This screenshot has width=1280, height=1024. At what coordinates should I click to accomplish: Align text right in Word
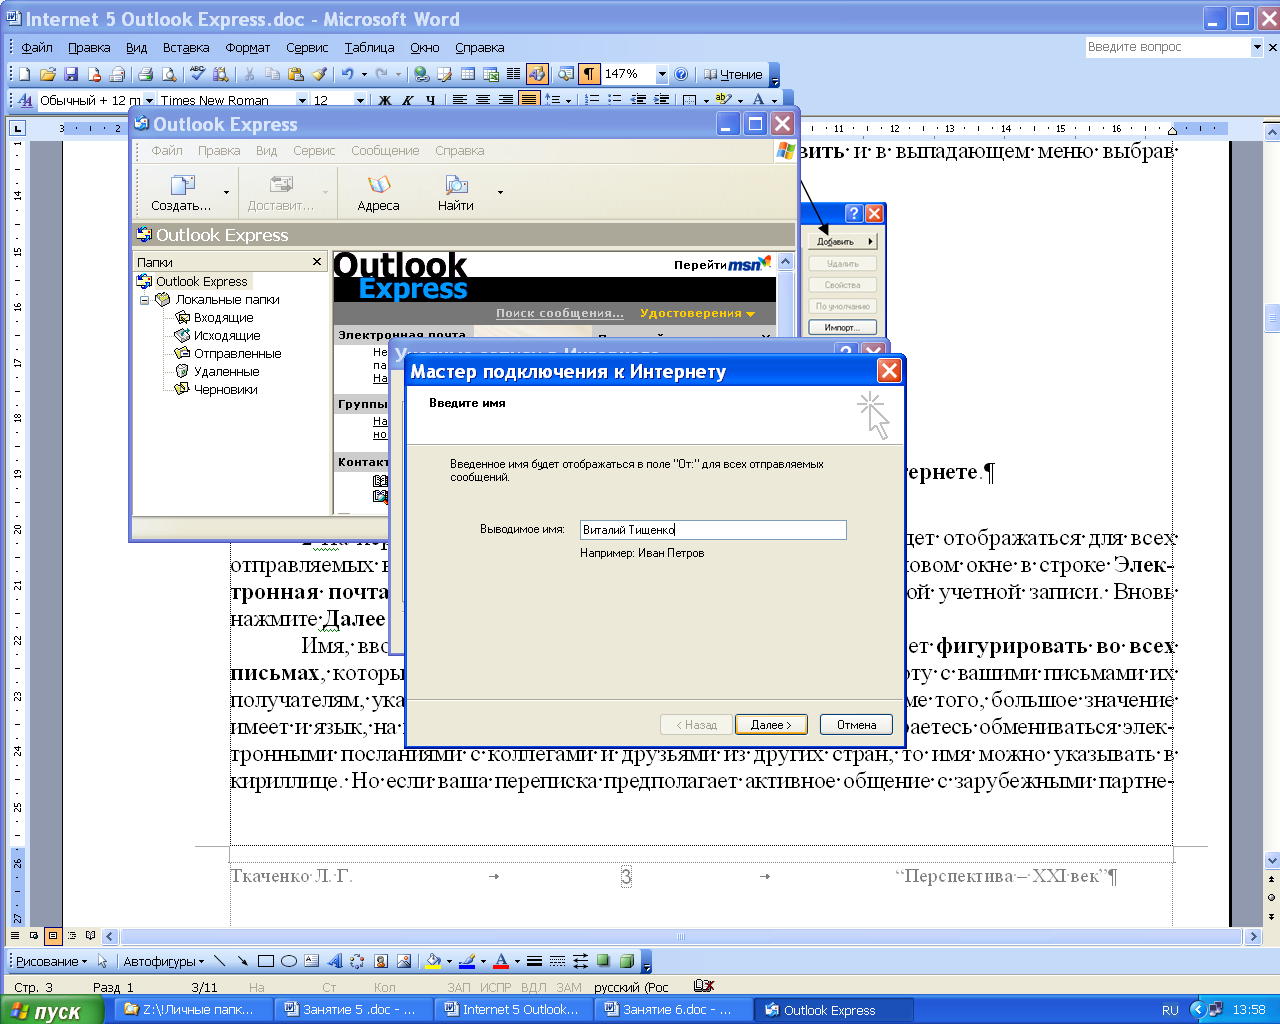point(506,100)
